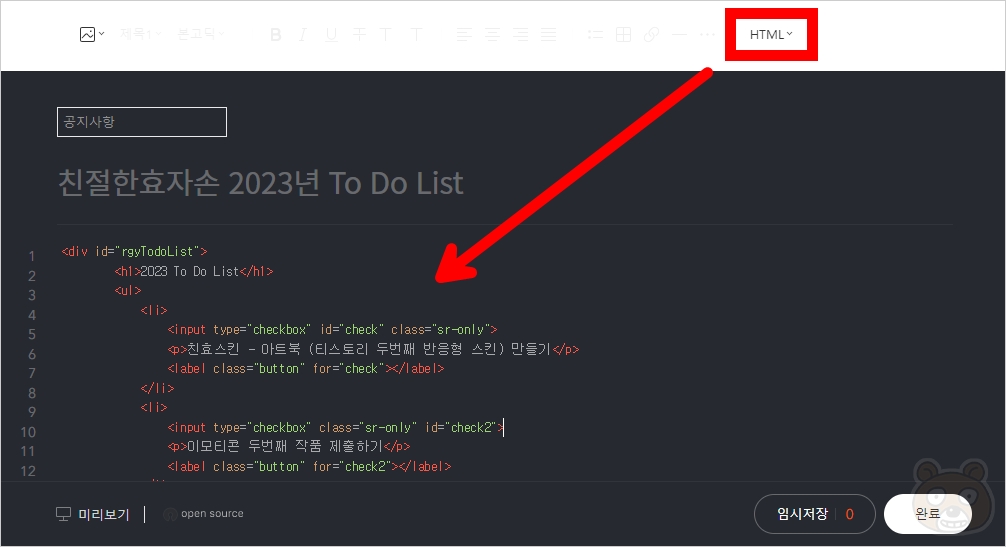This screenshot has height=547, width=1006.
Task: Align text left
Action: 465,35
